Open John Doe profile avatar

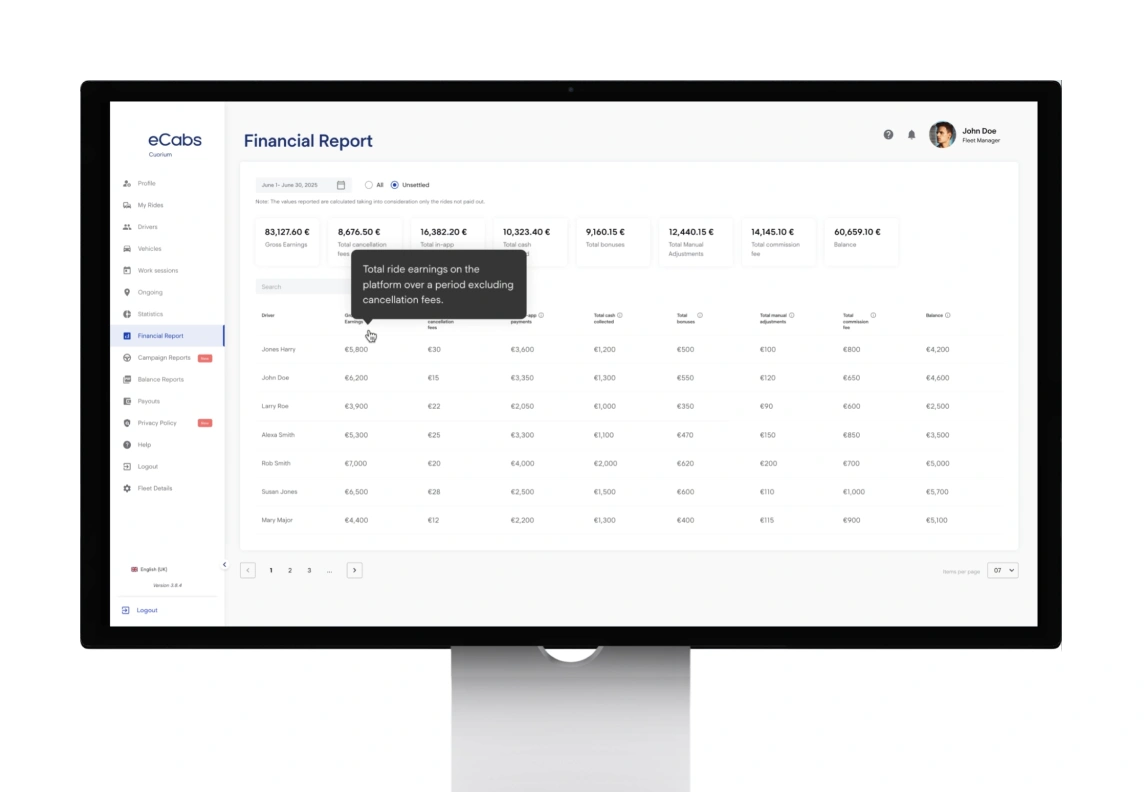pyautogui.click(x=942, y=135)
